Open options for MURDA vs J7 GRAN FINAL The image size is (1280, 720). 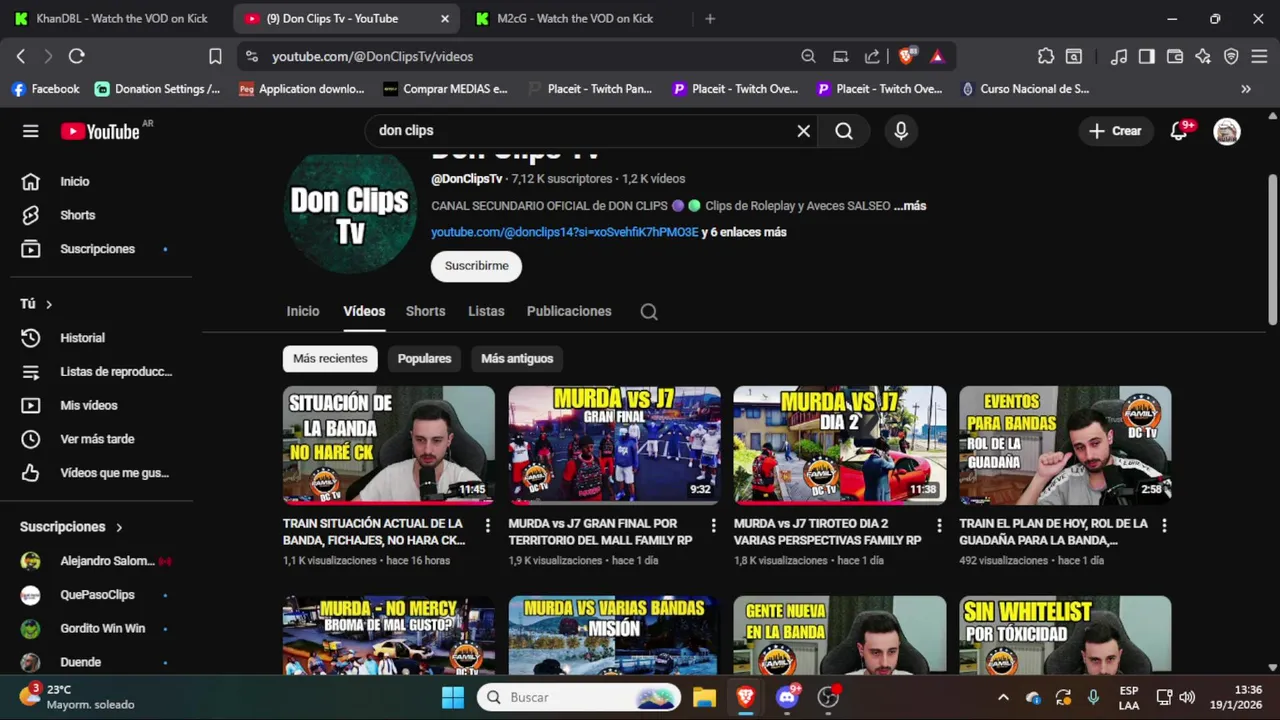coord(713,525)
